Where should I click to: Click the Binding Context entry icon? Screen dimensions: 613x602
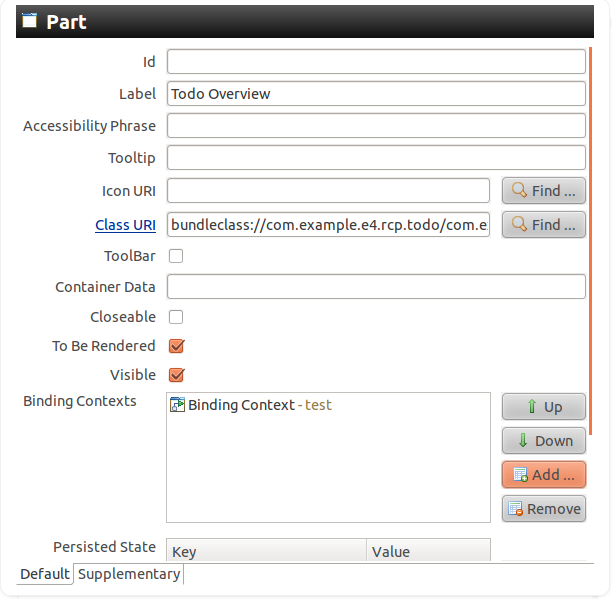pyautogui.click(x=177, y=405)
